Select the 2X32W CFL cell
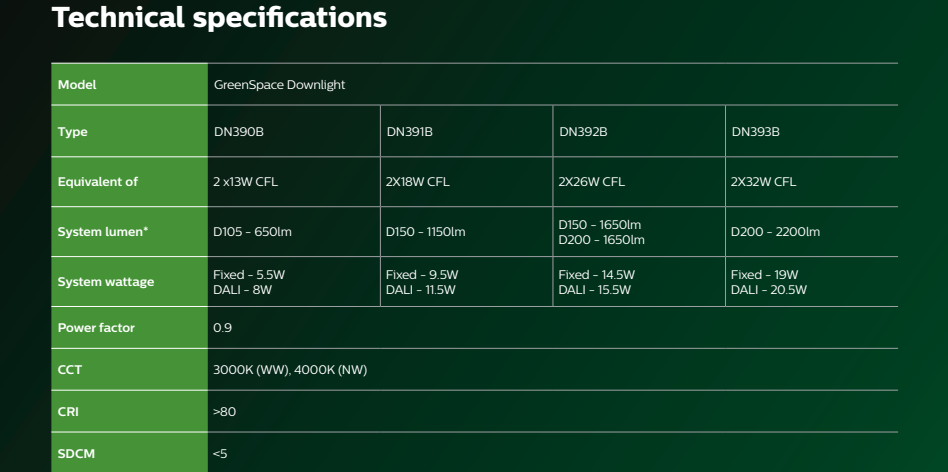Viewport: 948px width, 472px height. (764, 182)
